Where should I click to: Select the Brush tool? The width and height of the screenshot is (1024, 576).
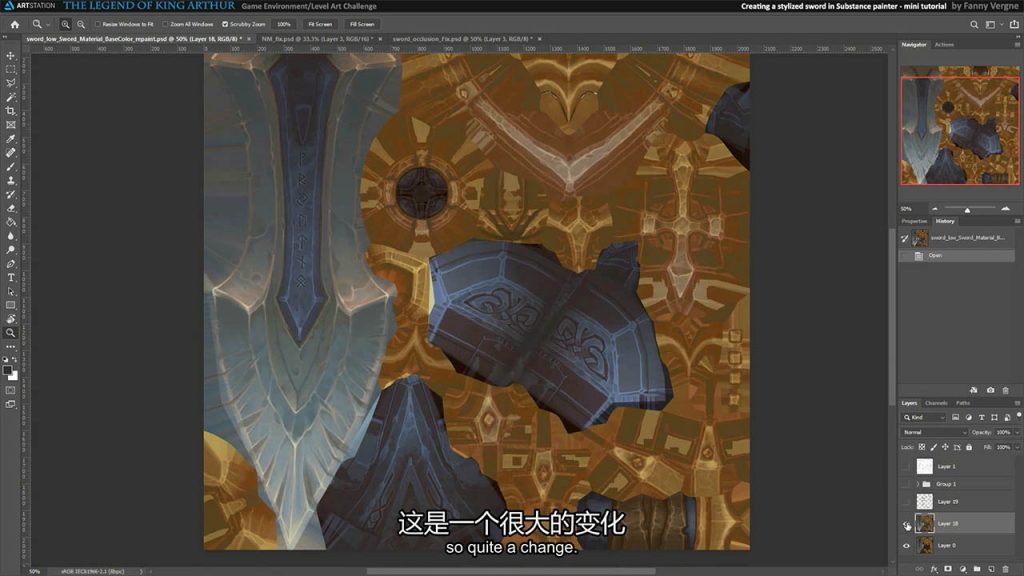point(10,167)
